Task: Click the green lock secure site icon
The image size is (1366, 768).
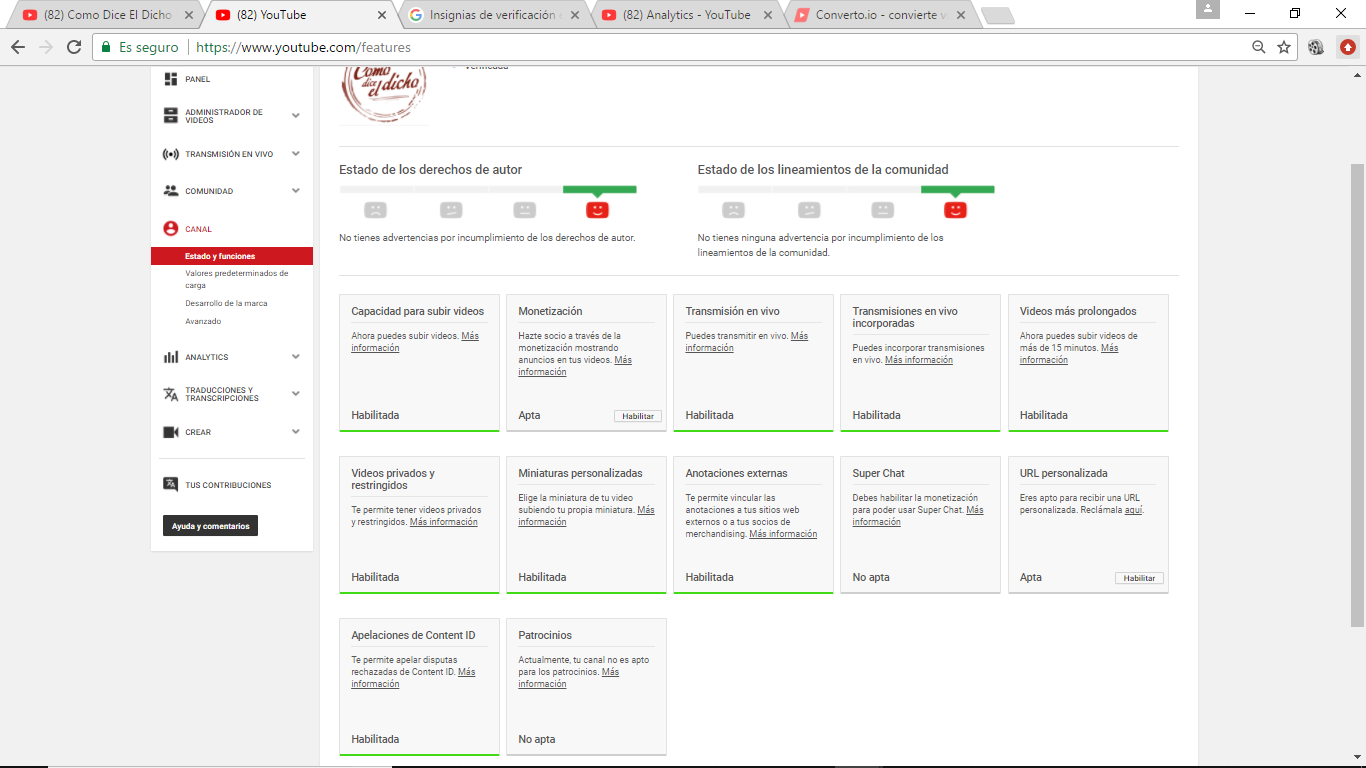Action: (106, 47)
